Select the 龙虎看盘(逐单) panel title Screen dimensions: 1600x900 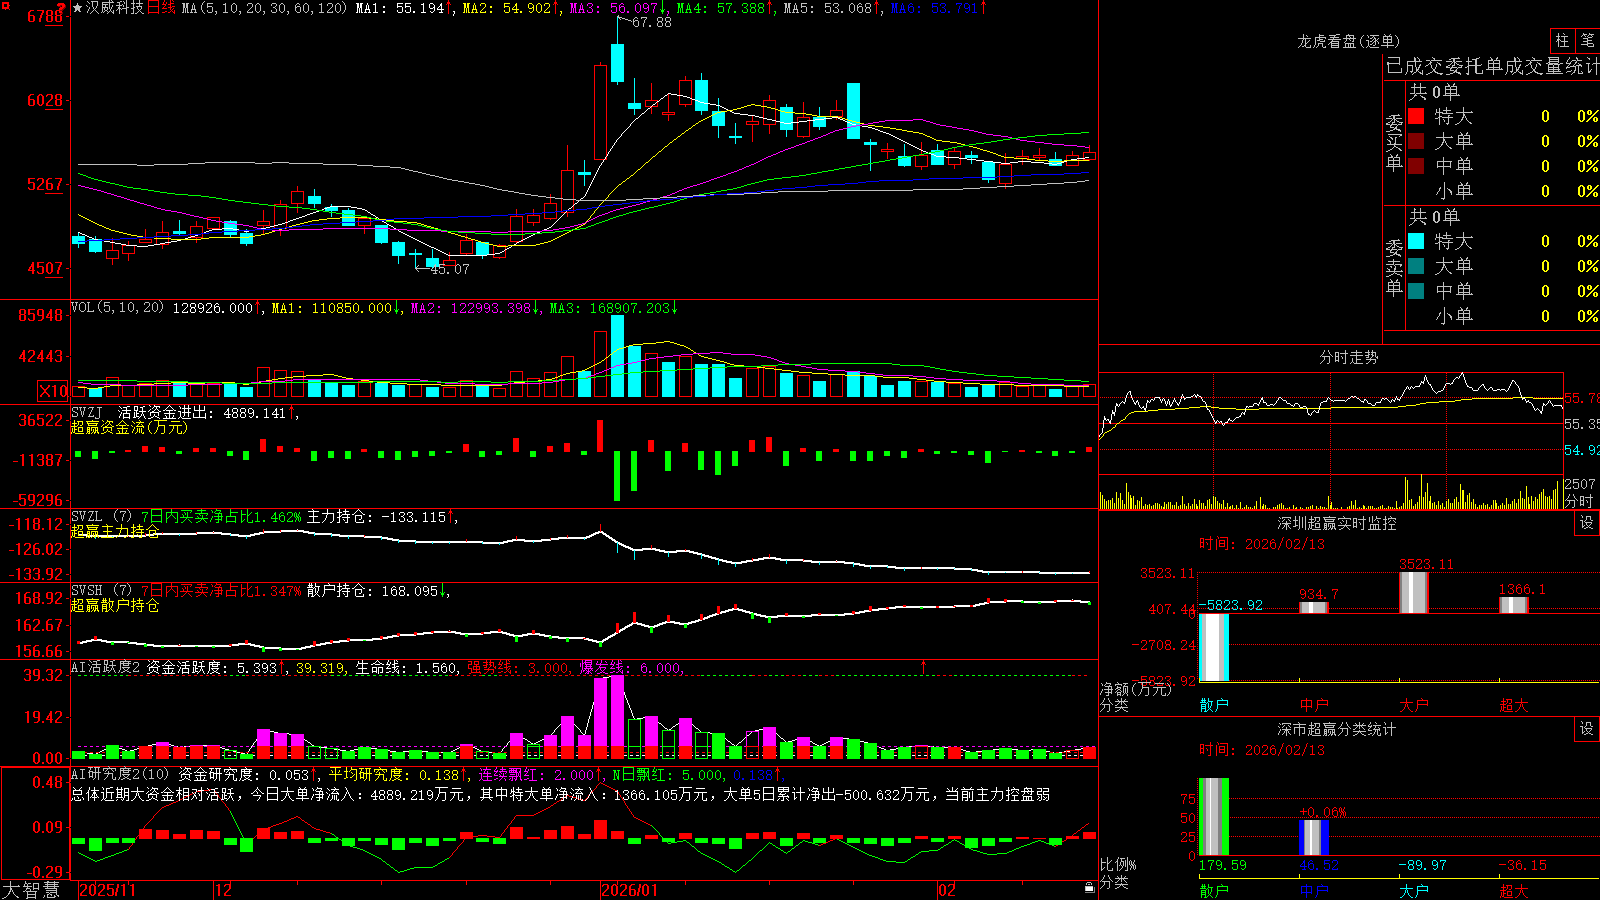click(x=1349, y=42)
